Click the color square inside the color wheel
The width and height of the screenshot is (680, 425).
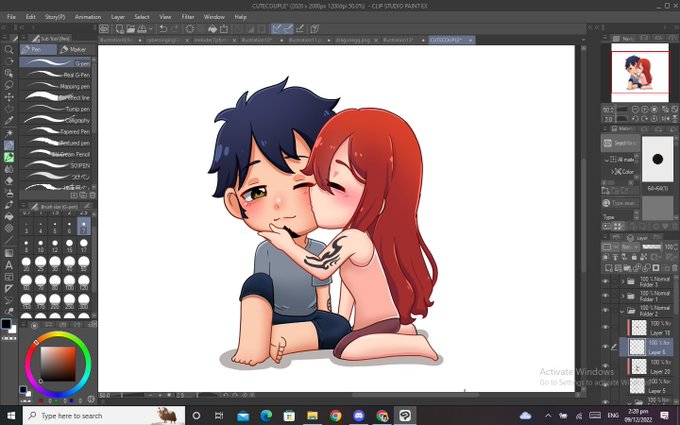58,364
